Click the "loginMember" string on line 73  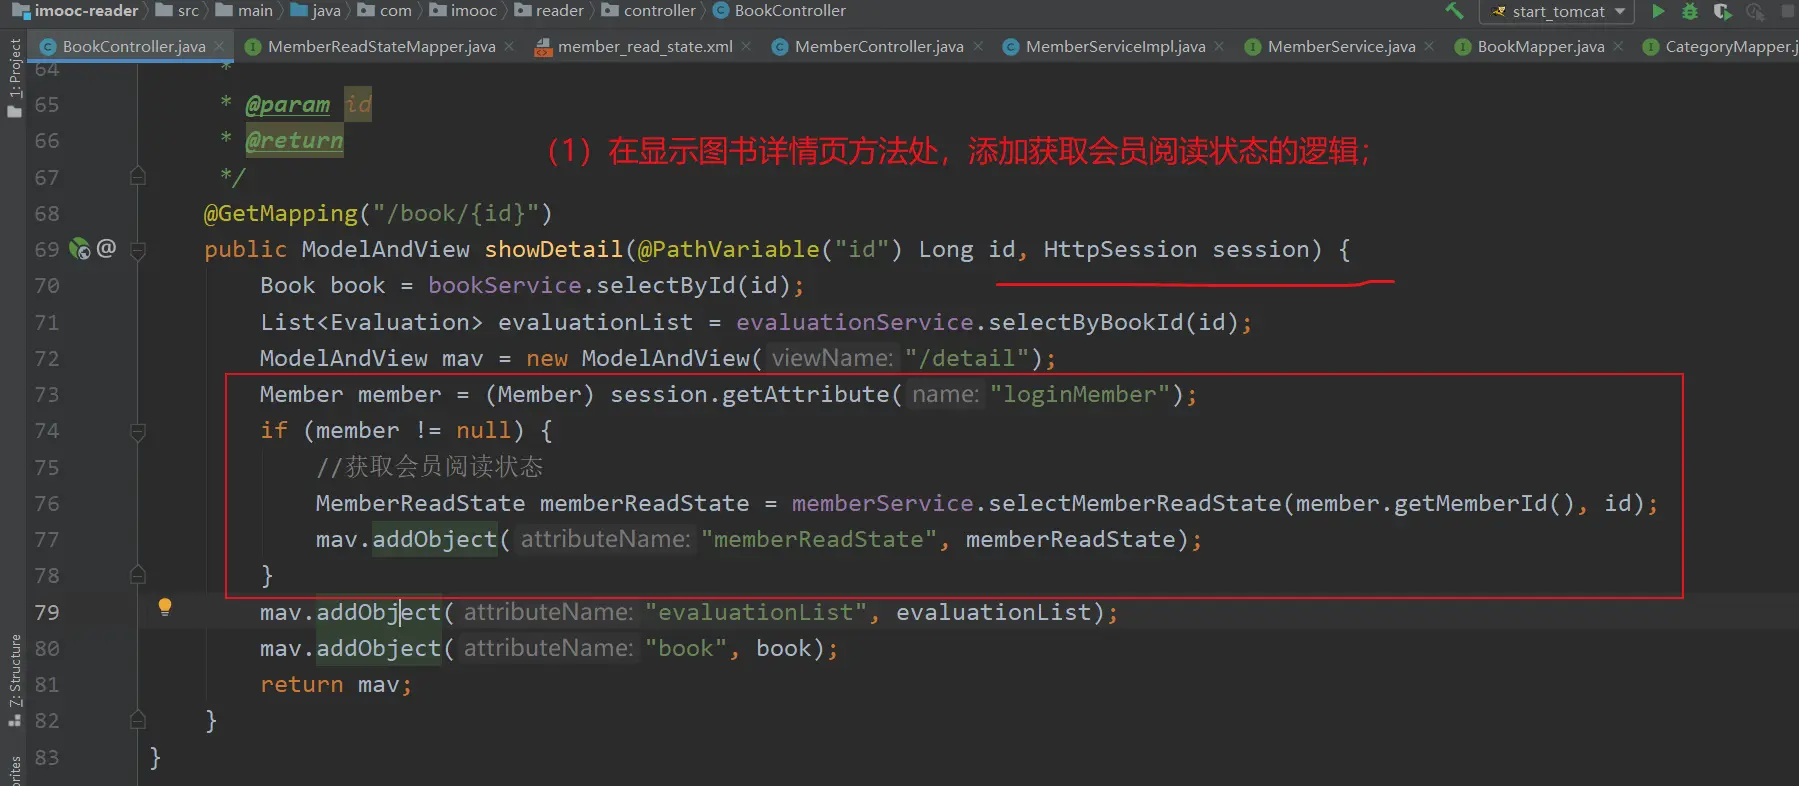pyautogui.click(x=1080, y=394)
